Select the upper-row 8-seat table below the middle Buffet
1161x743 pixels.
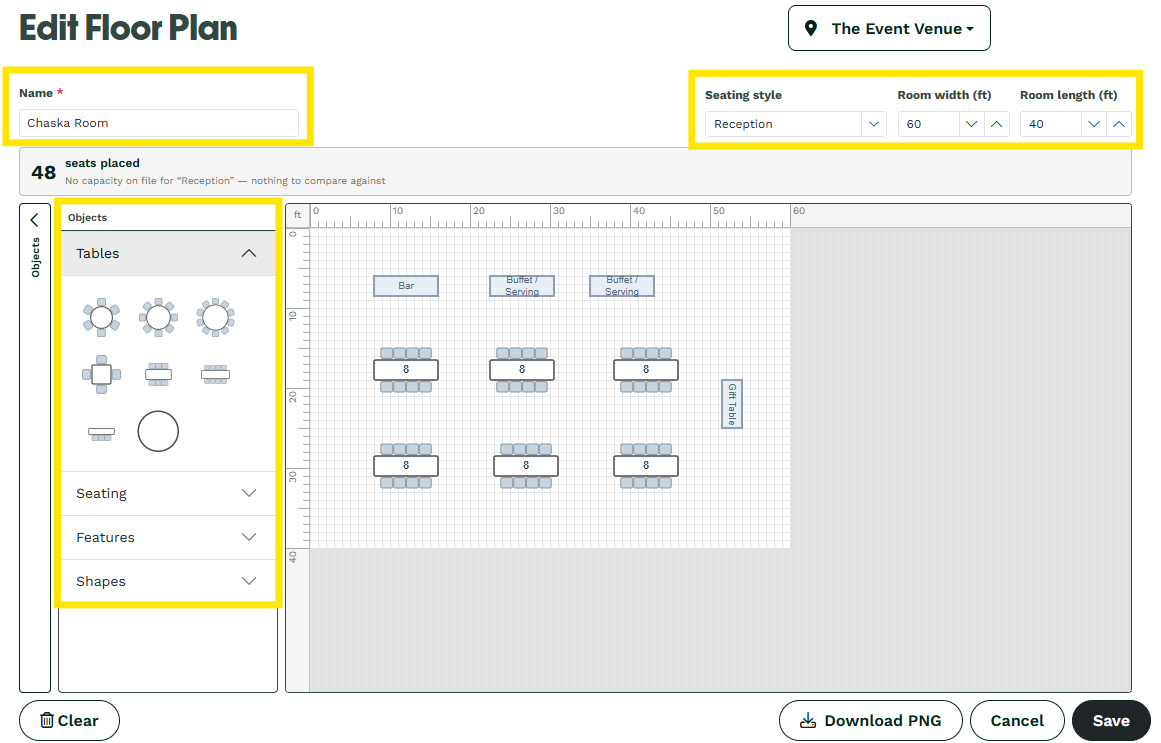tap(522, 370)
